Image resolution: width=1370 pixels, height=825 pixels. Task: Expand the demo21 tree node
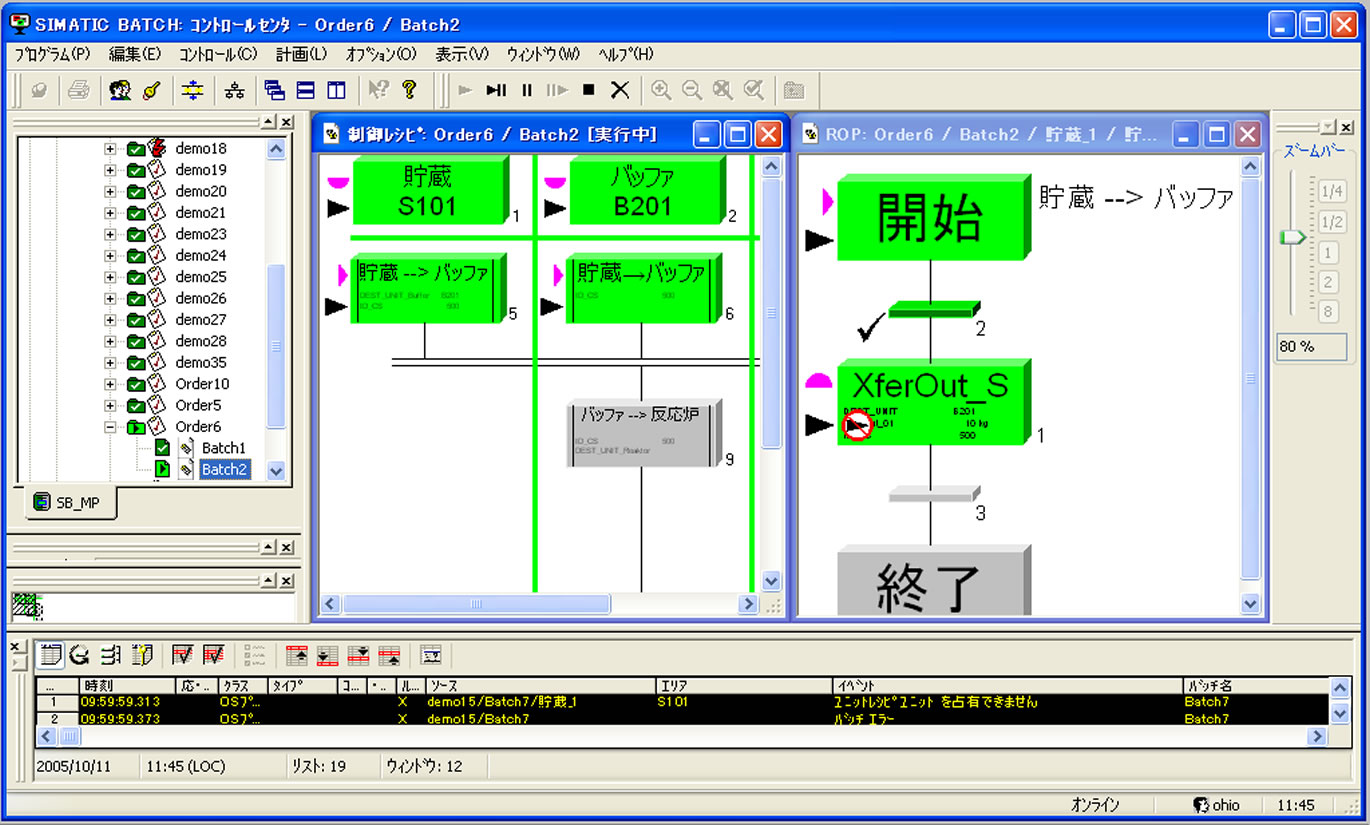(110, 213)
